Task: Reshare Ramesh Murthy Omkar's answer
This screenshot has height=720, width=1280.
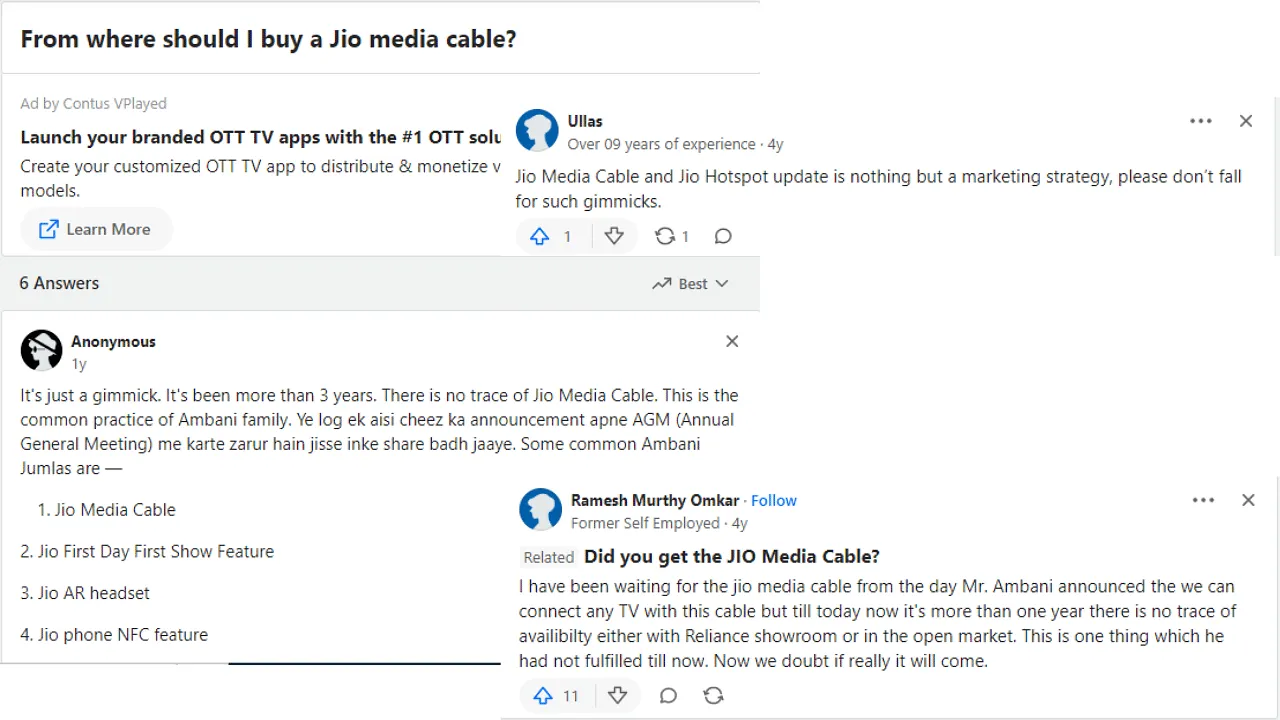Action: [x=713, y=695]
